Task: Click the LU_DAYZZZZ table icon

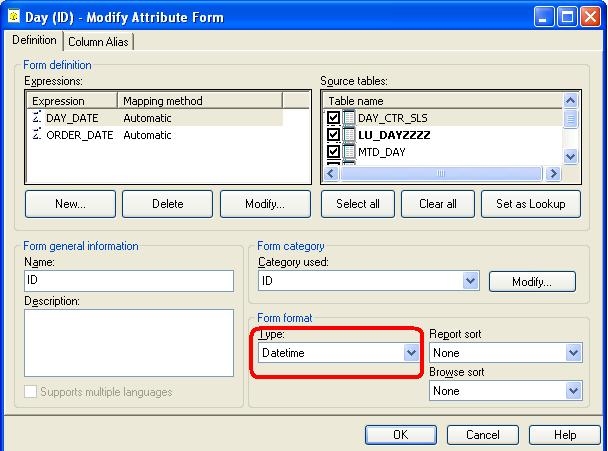Action: (x=349, y=135)
